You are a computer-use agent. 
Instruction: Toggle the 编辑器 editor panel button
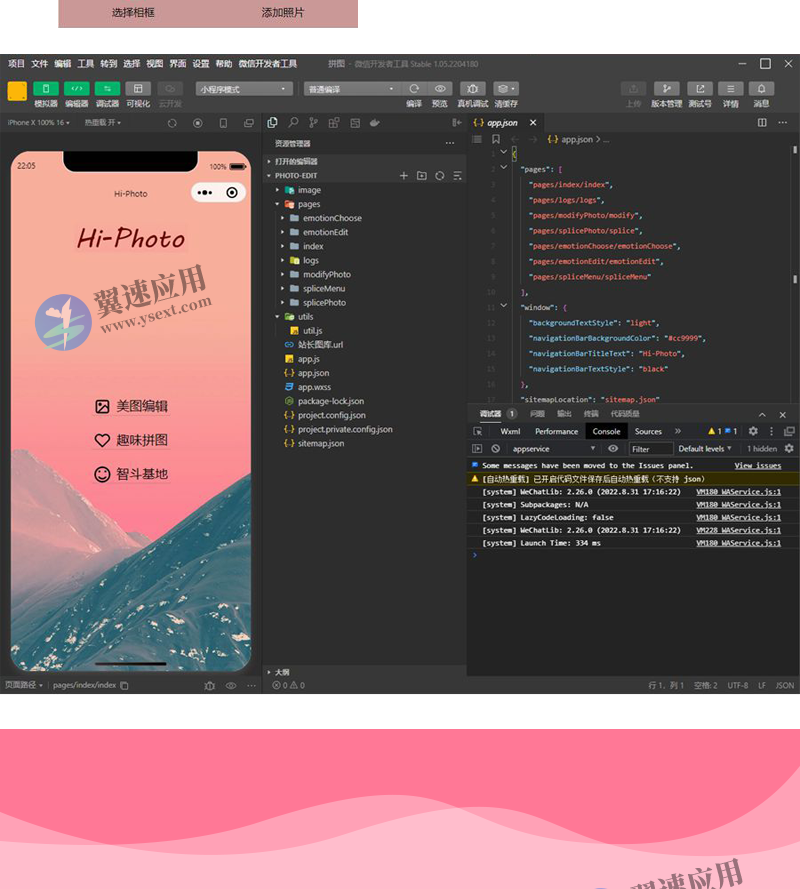77,89
